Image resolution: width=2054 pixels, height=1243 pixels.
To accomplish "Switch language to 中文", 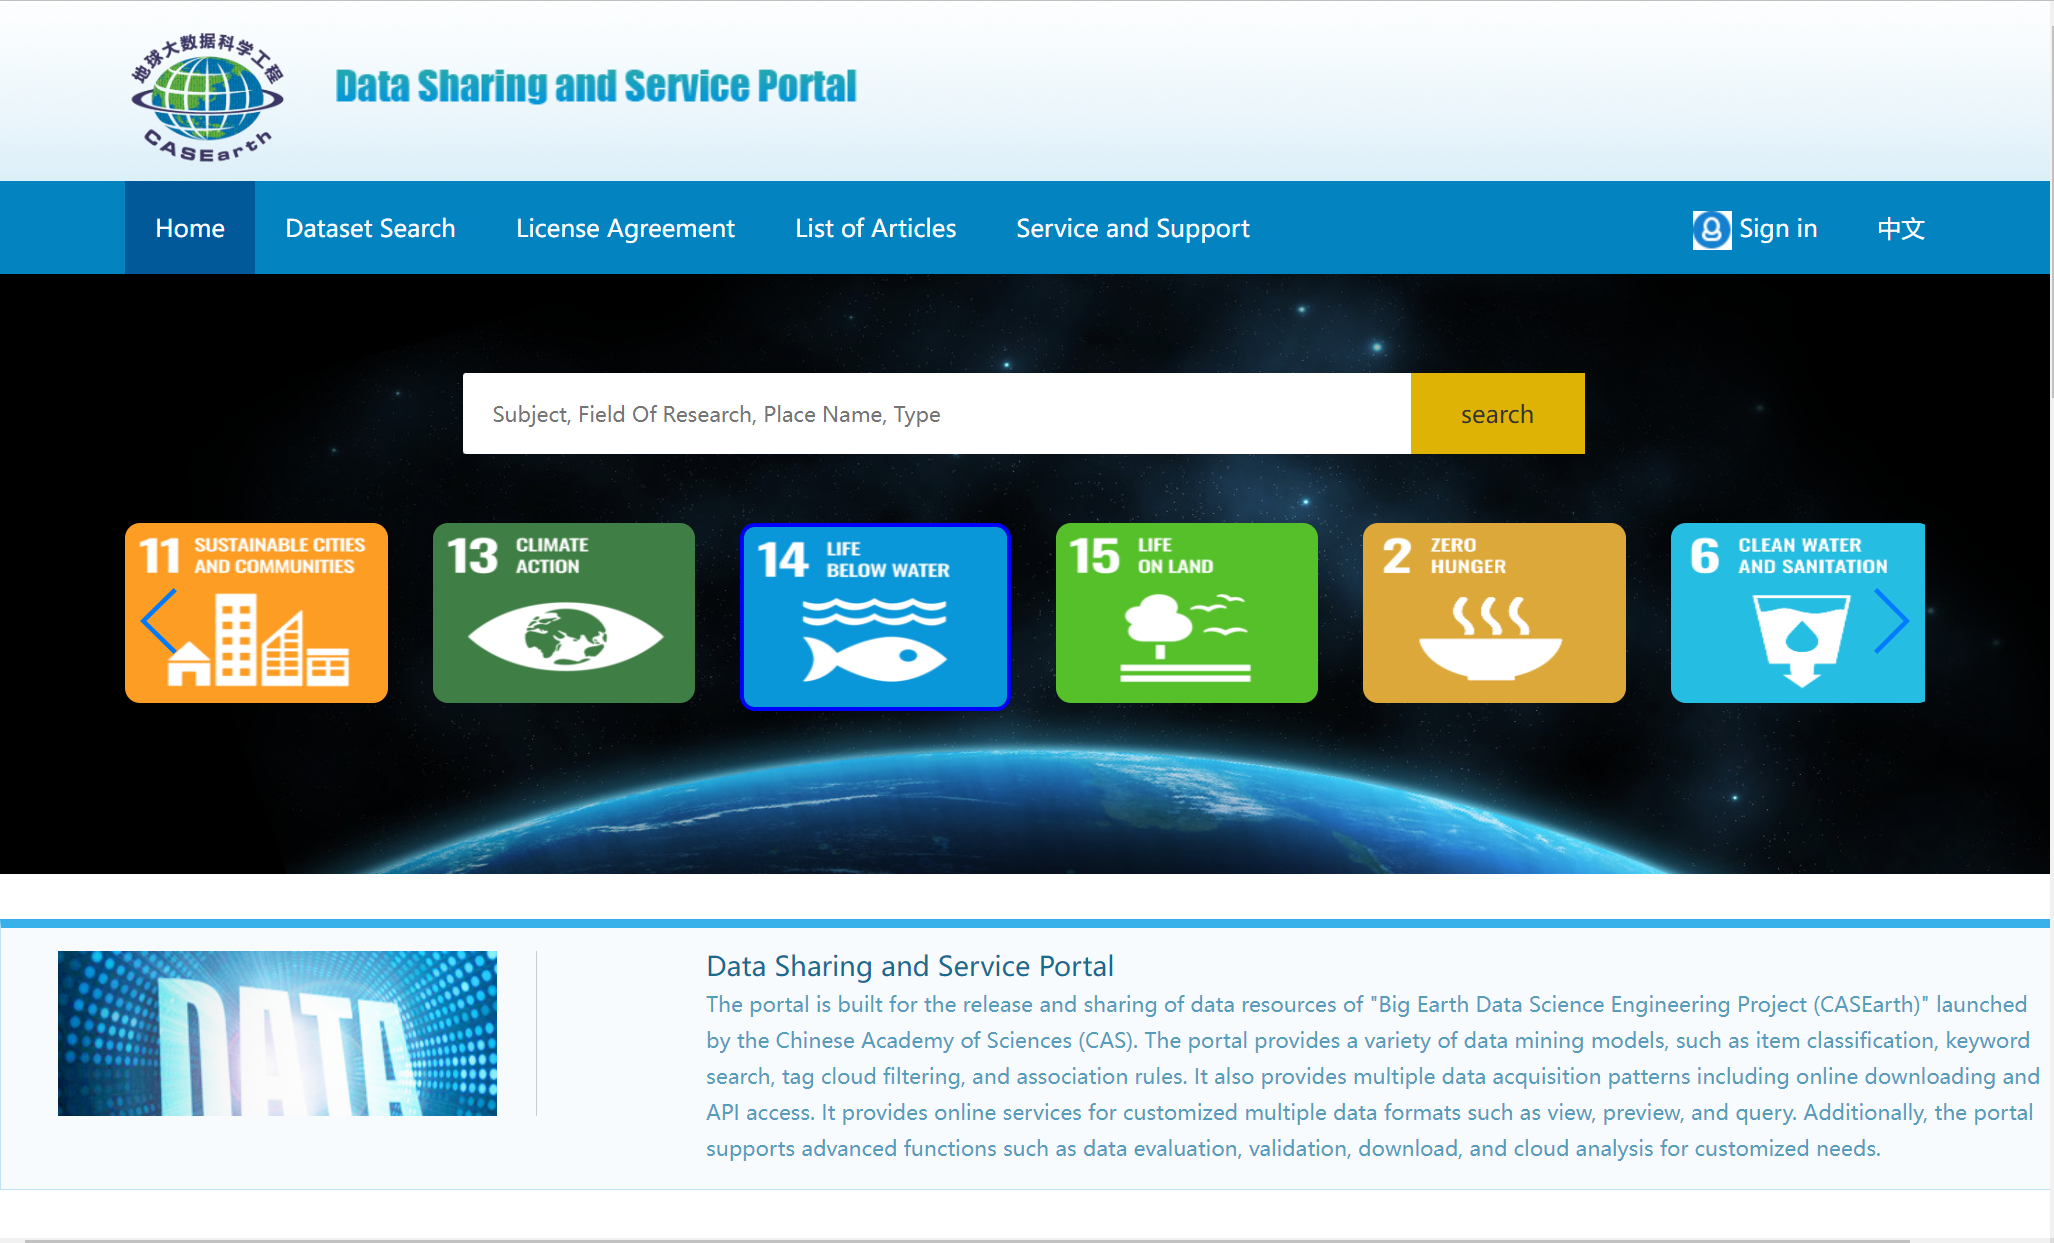I will [x=1901, y=228].
